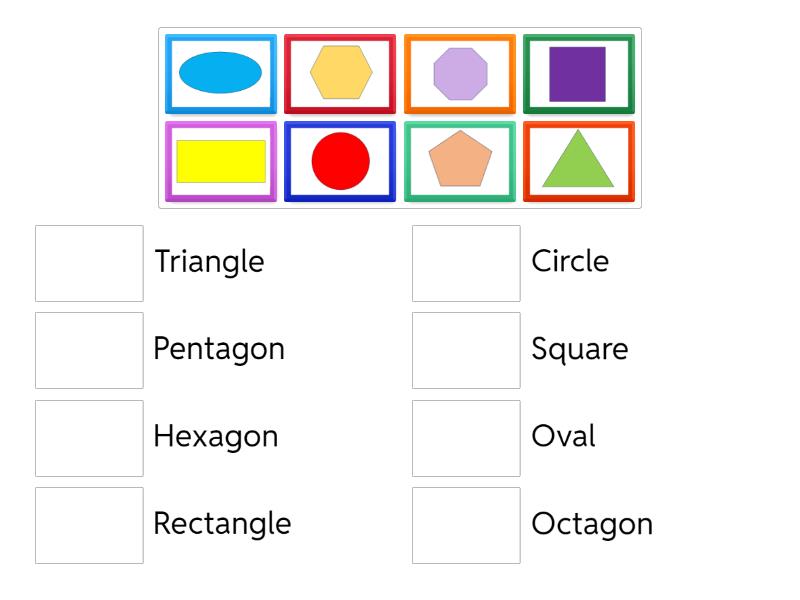Click the empty answer box beside Triangle

tap(88, 261)
